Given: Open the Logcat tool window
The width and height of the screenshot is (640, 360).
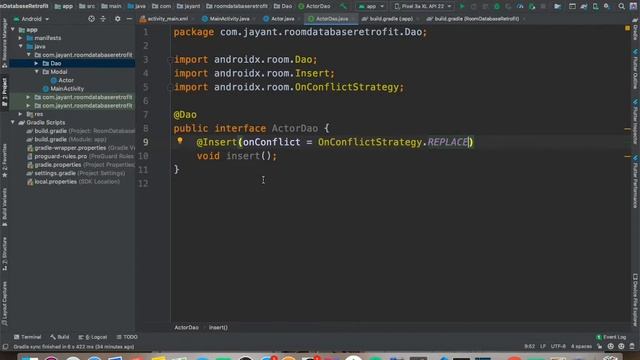Looking at the screenshot, I should (x=93, y=337).
